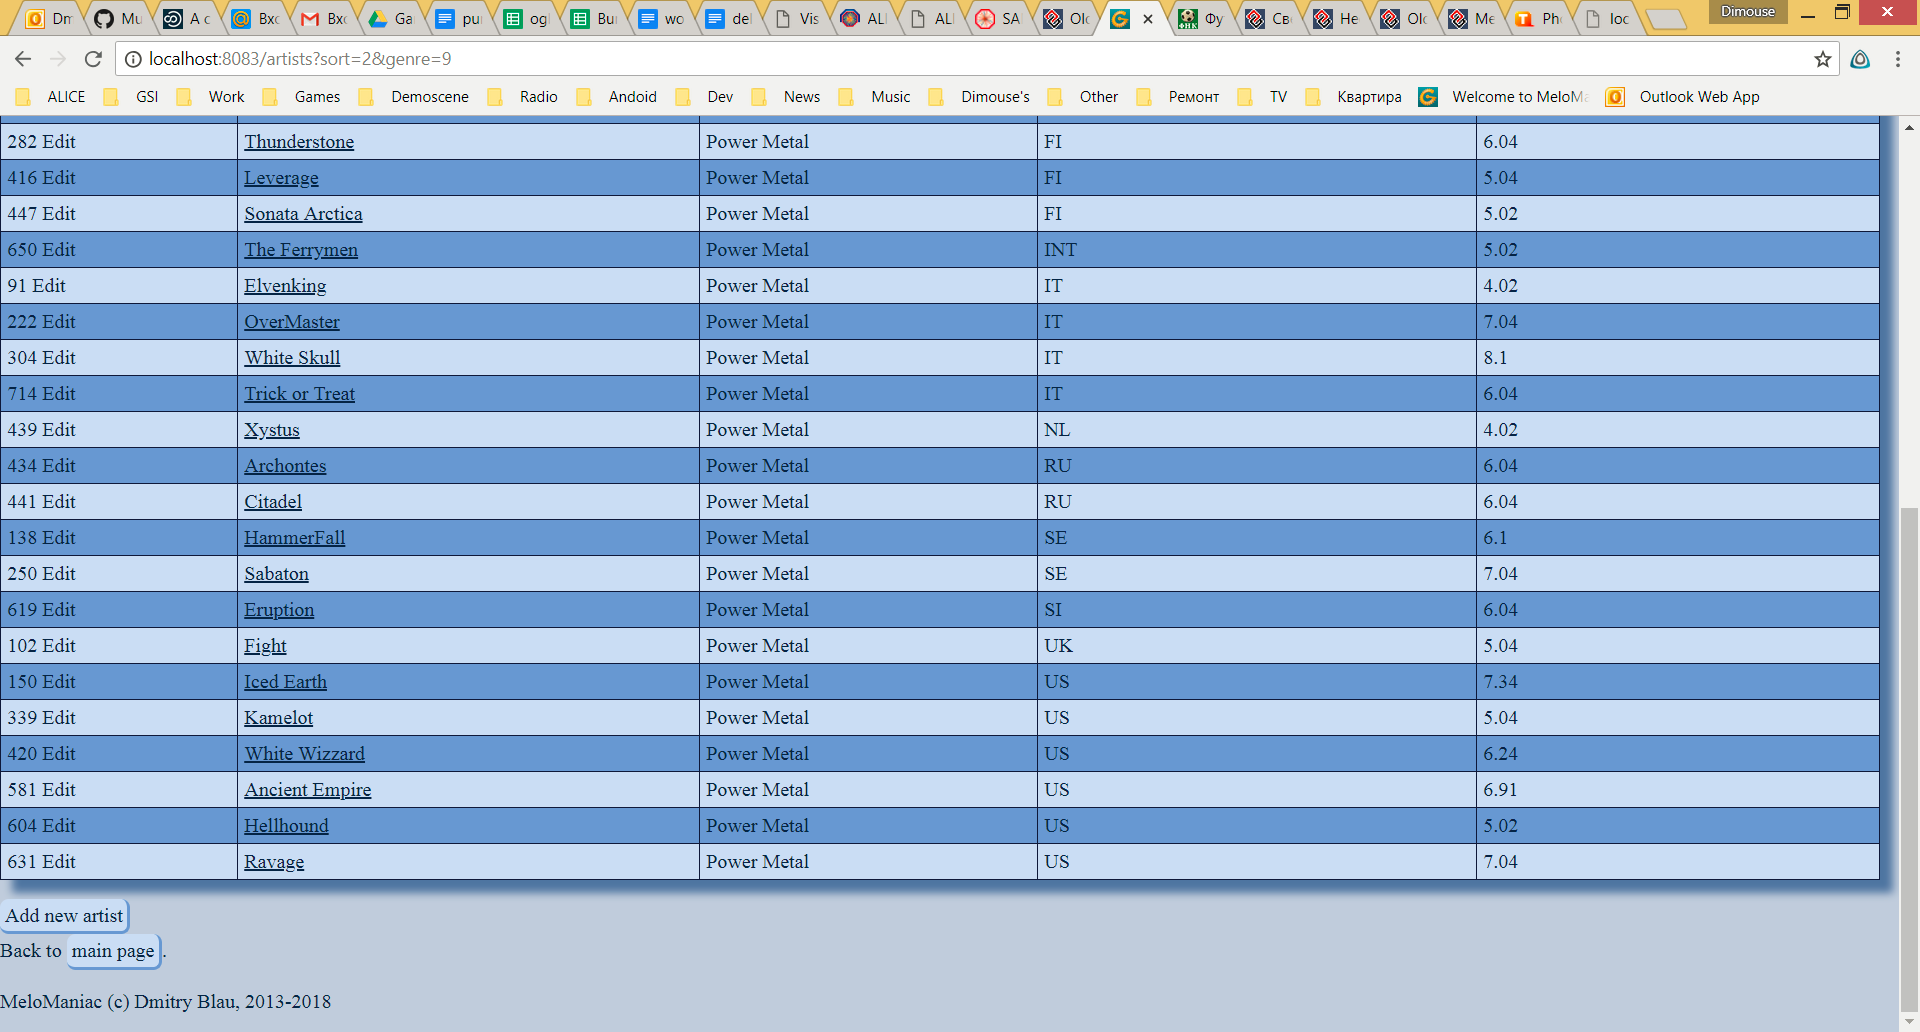Viewport: 1920px width, 1032px height.
Task: Open the Welcome to MeloManiac bookmark
Action: [x=1503, y=97]
